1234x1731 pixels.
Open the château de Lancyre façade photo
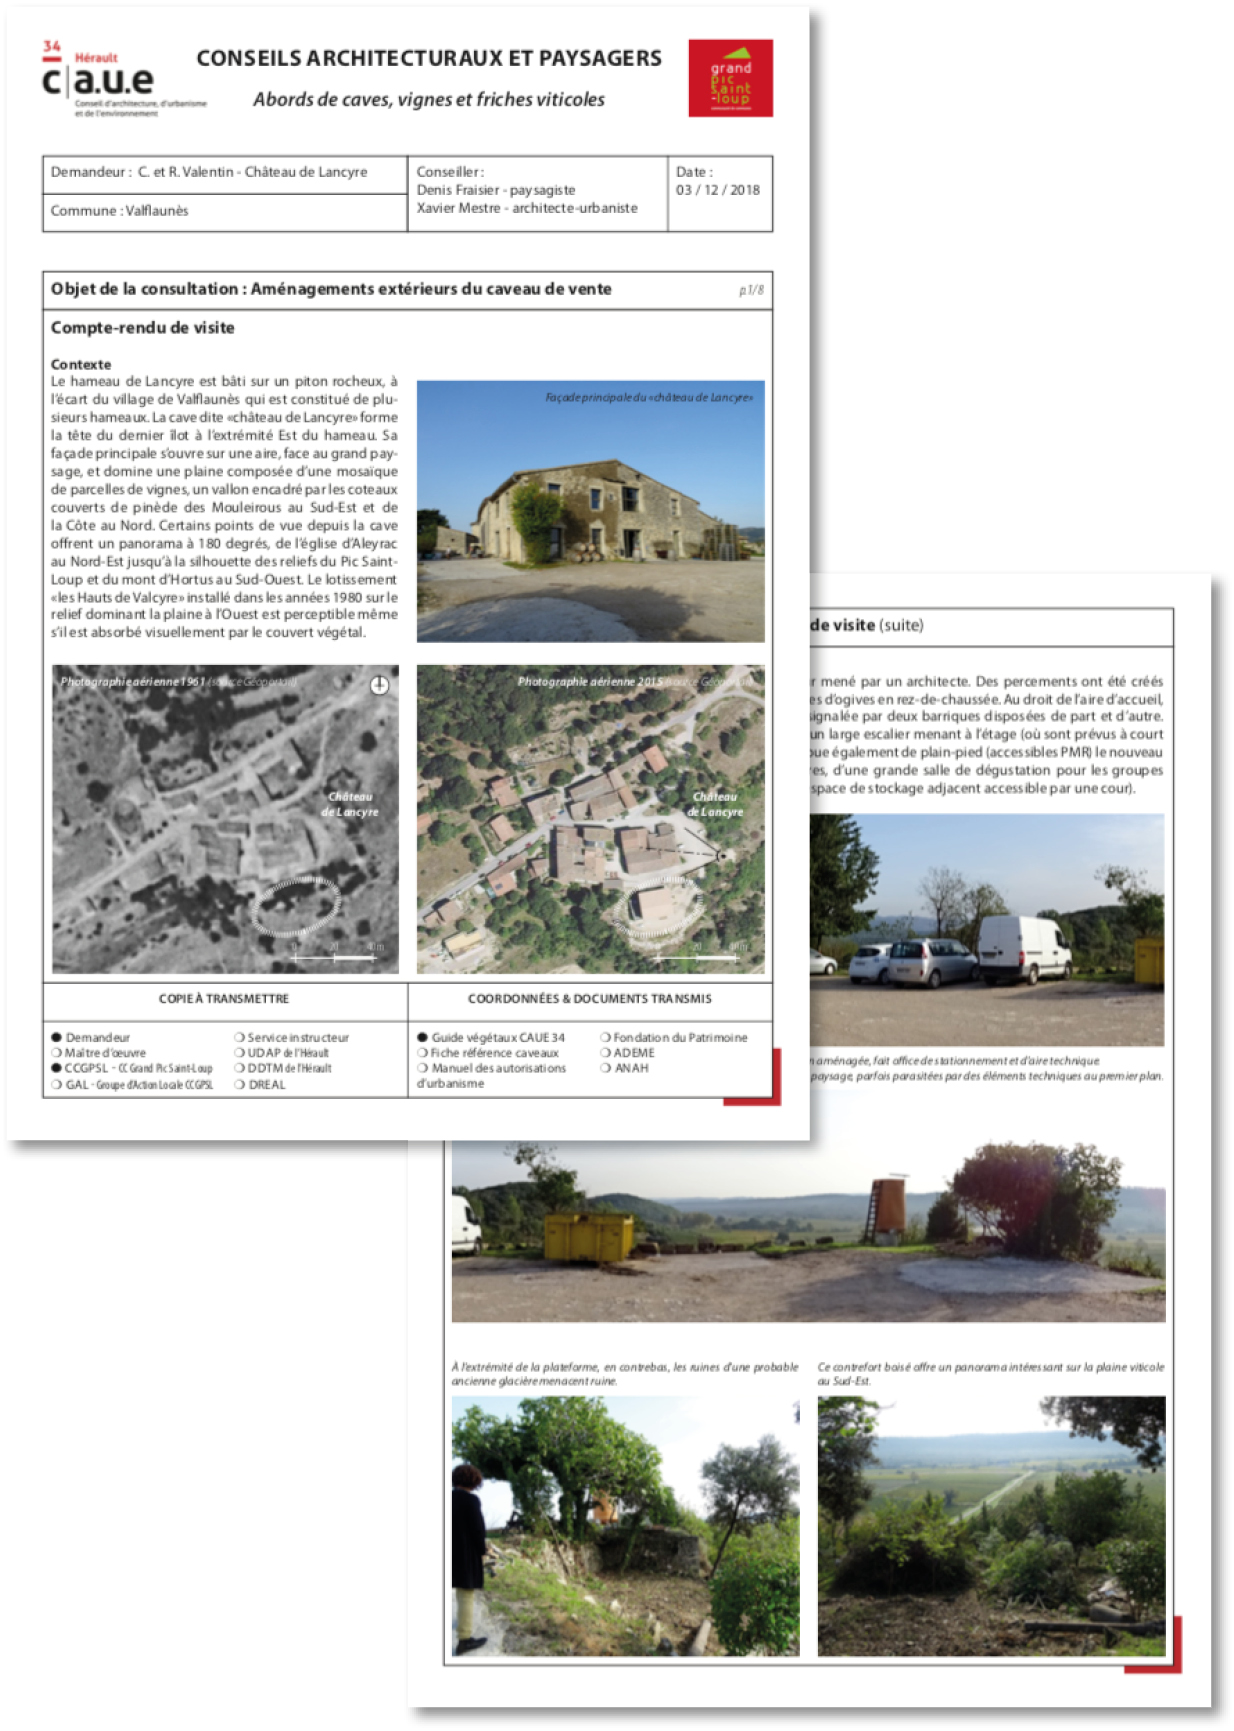590,511
